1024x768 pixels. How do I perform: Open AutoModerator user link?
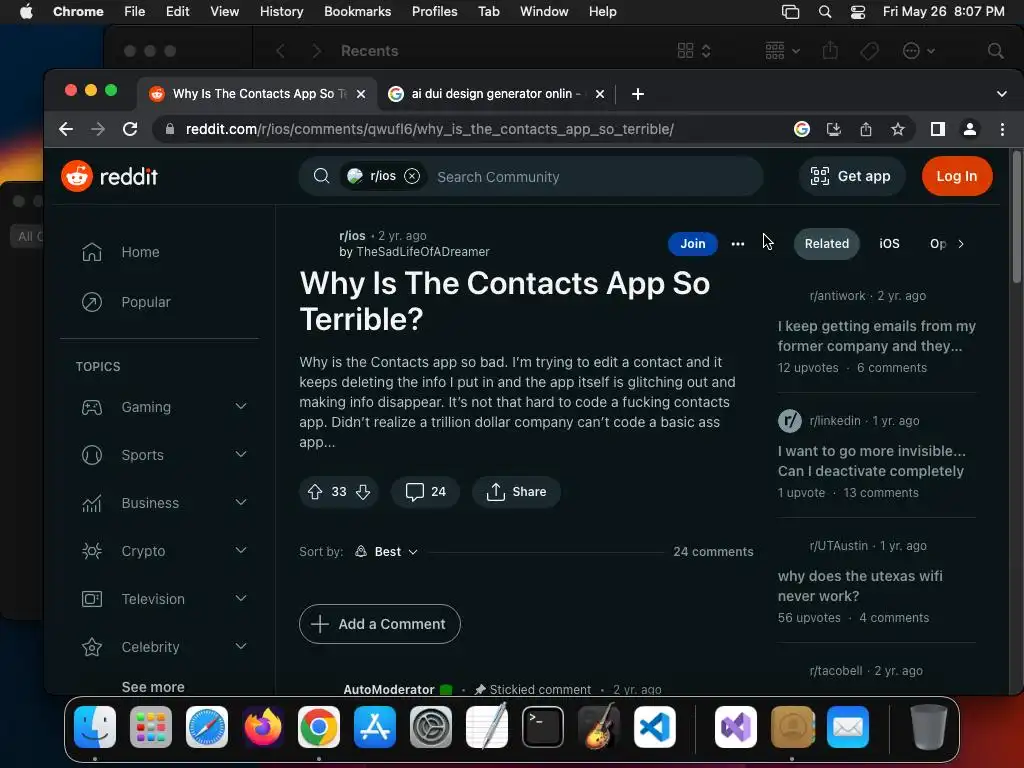point(389,690)
